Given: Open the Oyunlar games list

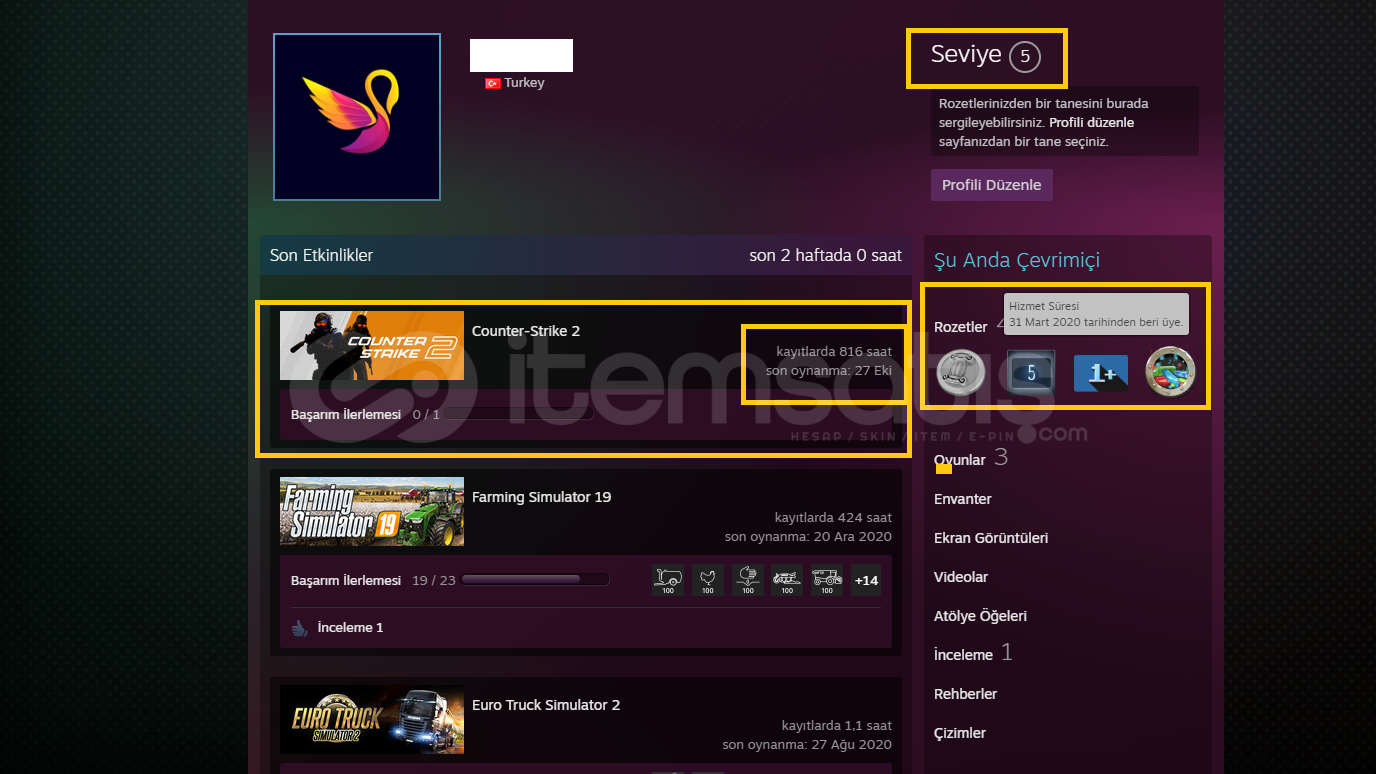Looking at the screenshot, I should point(960,460).
